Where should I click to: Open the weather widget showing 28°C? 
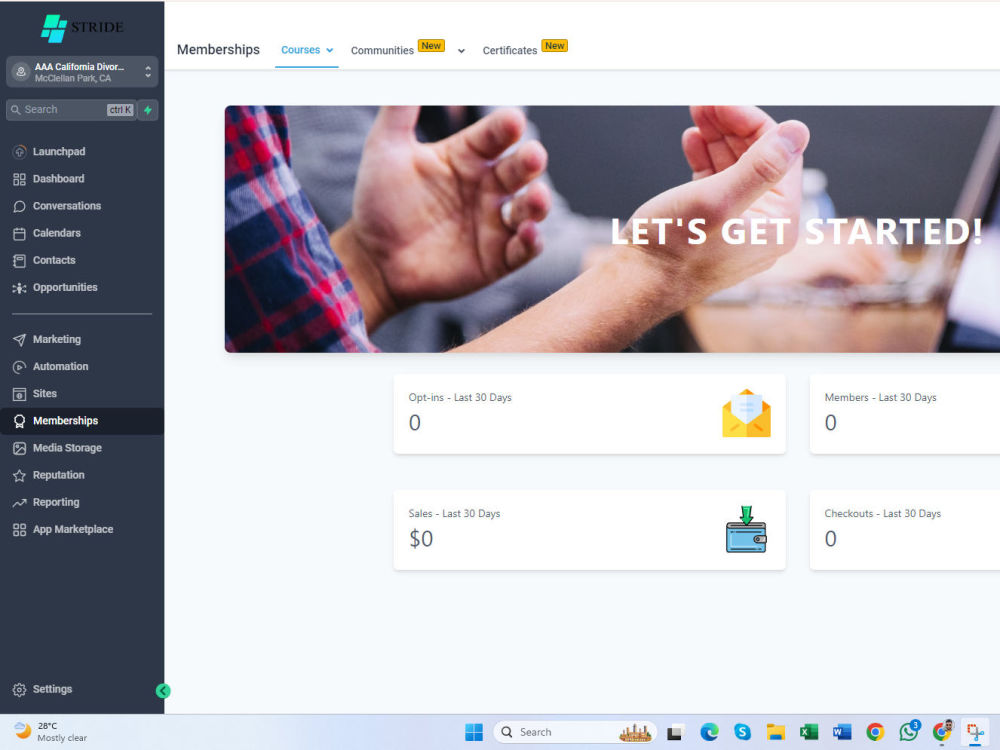(x=50, y=732)
